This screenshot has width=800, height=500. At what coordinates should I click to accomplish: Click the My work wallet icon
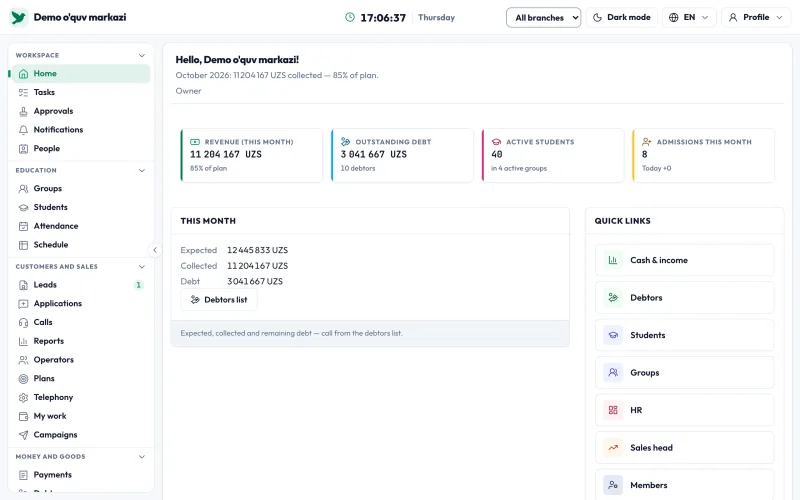tap(23, 416)
